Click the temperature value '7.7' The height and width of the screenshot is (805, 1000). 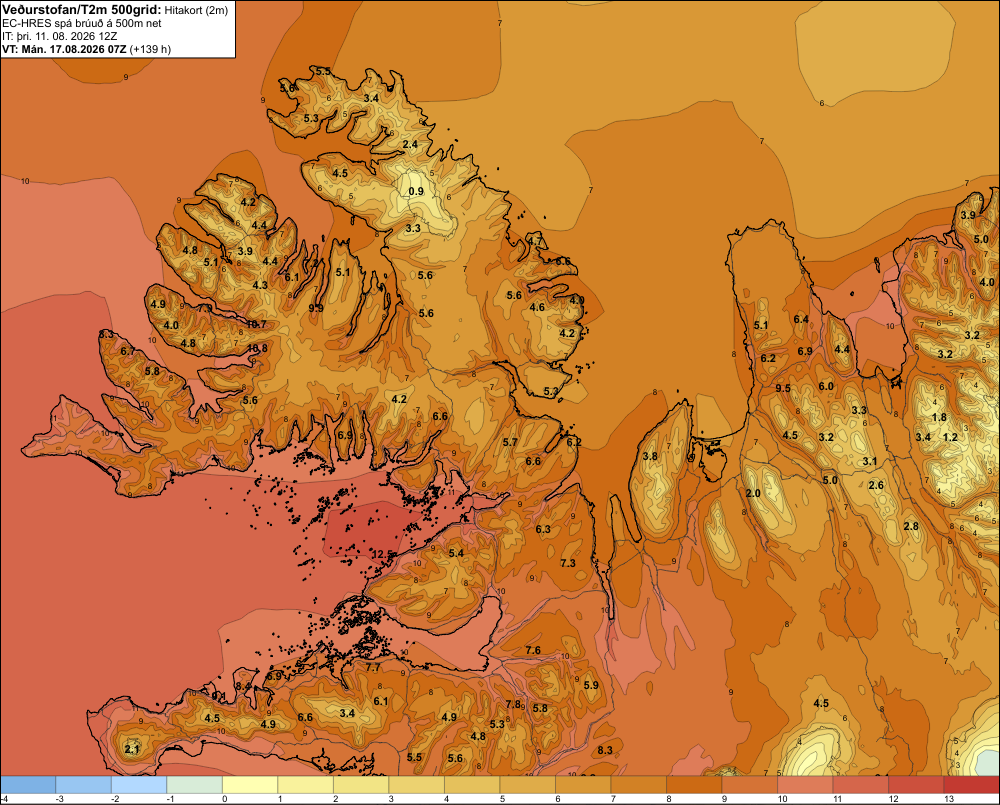pos(373,667)
